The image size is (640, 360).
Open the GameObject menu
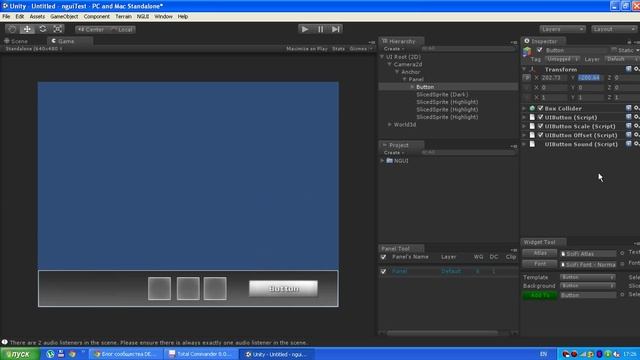[x=64, y=17]
